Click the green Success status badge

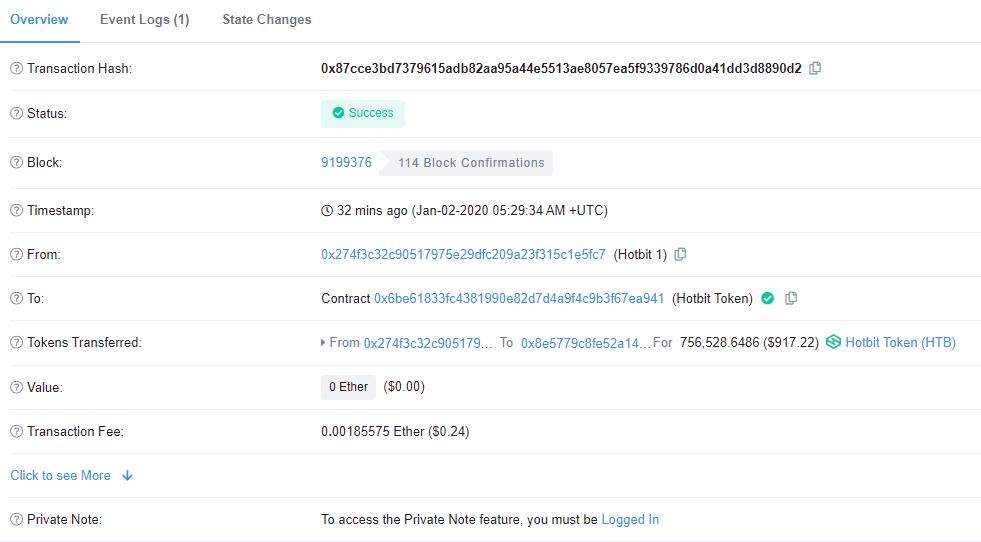coord(363,113)
